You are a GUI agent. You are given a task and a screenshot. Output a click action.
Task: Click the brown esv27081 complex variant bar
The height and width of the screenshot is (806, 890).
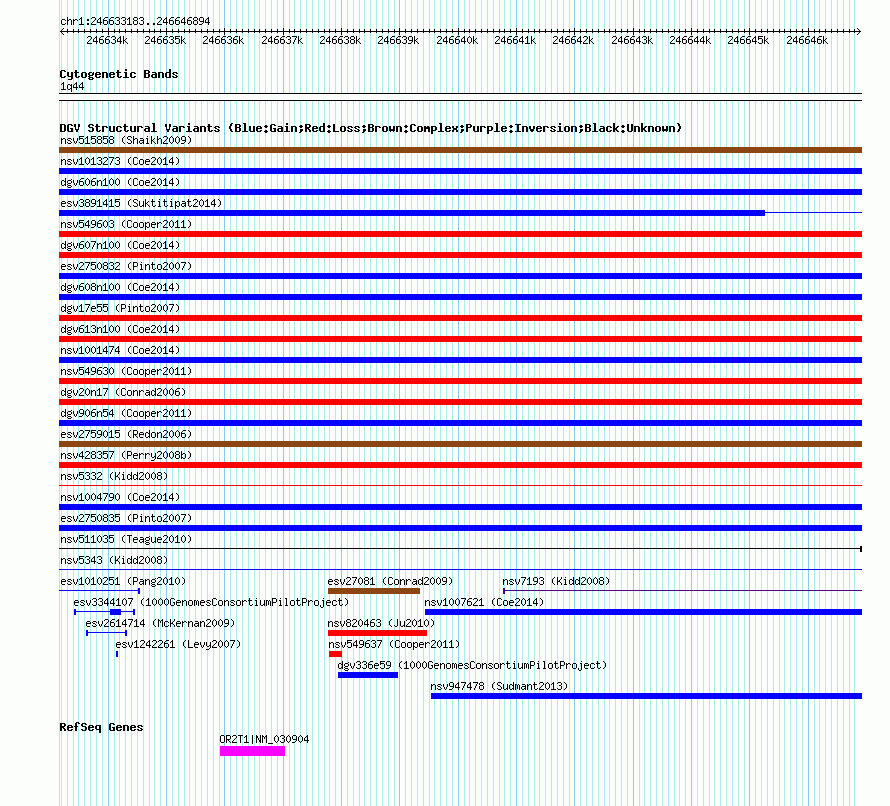[x=374, y=591]
